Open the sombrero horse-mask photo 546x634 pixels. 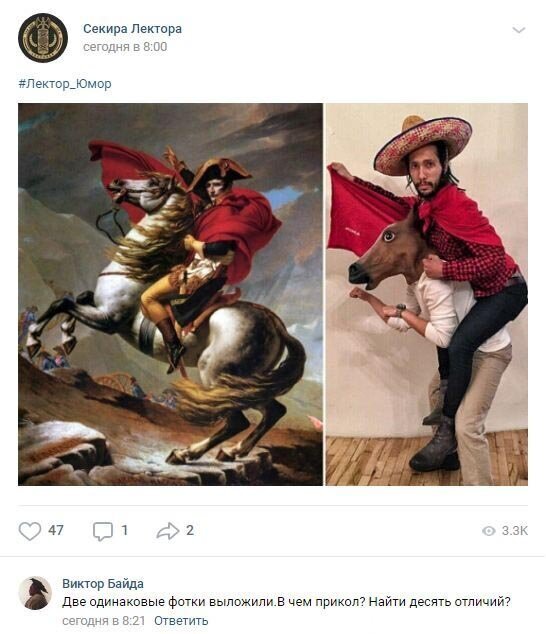pyautogui.click(x=427, y=294)
